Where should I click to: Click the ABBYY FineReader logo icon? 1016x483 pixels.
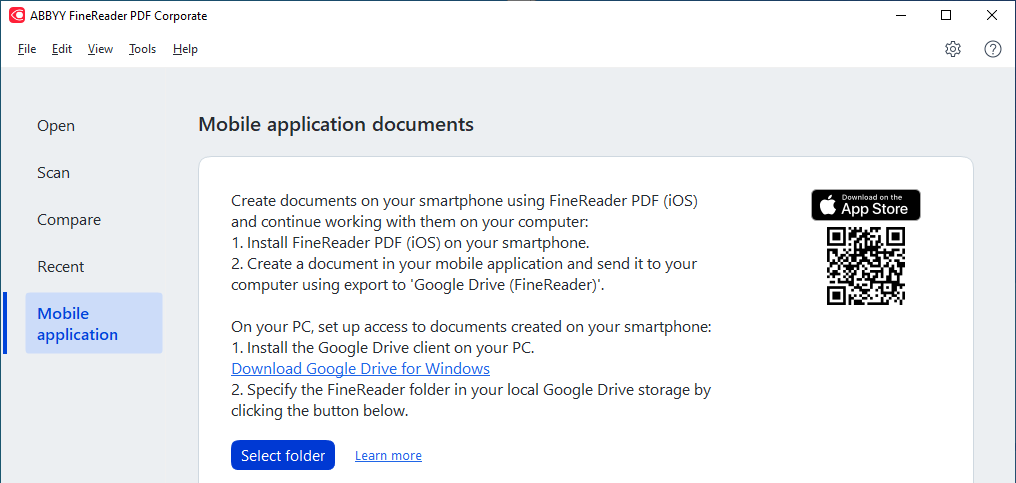(17, 16)
